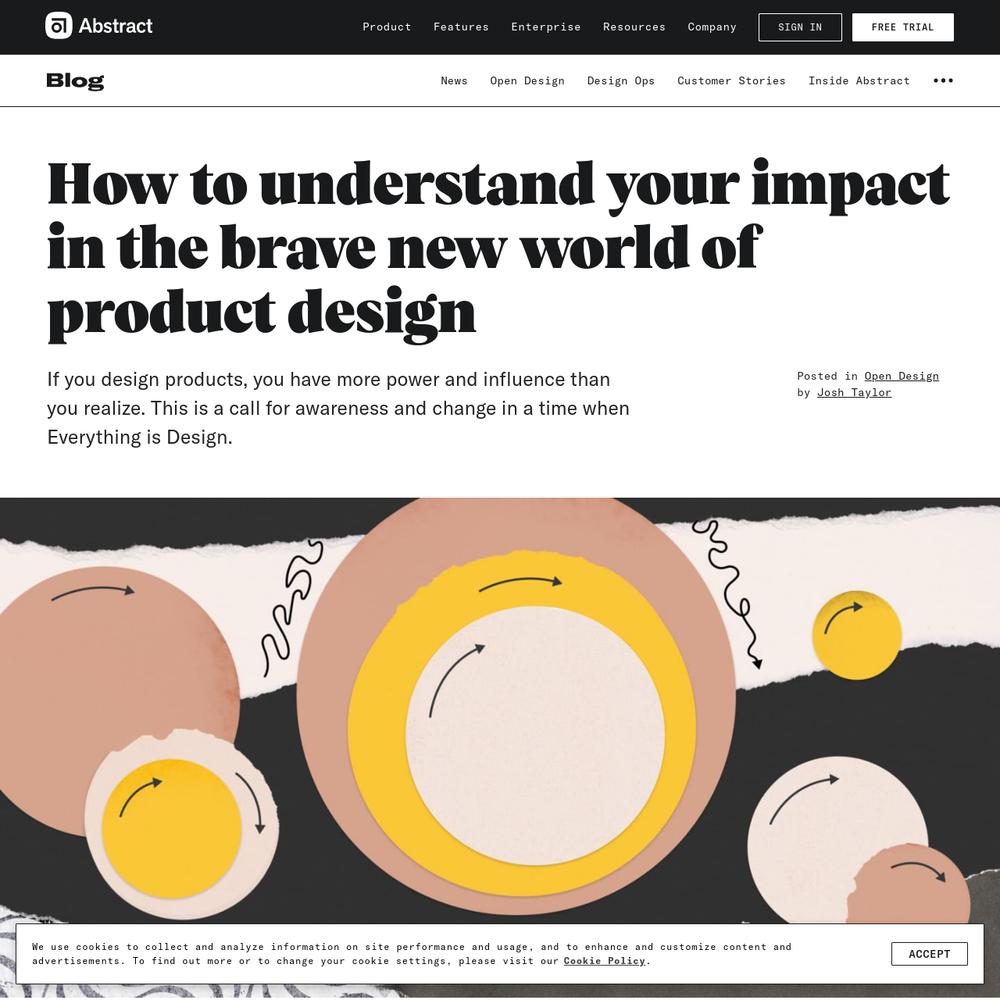Open the three-dot more categories menu
1000x1000 pixels.
943,80
